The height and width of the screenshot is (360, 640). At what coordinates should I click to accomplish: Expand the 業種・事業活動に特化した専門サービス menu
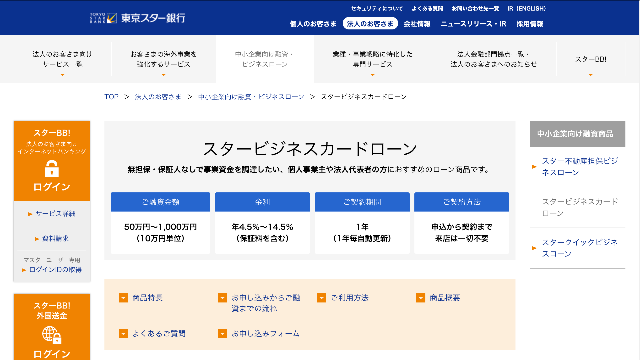[372, 60]
